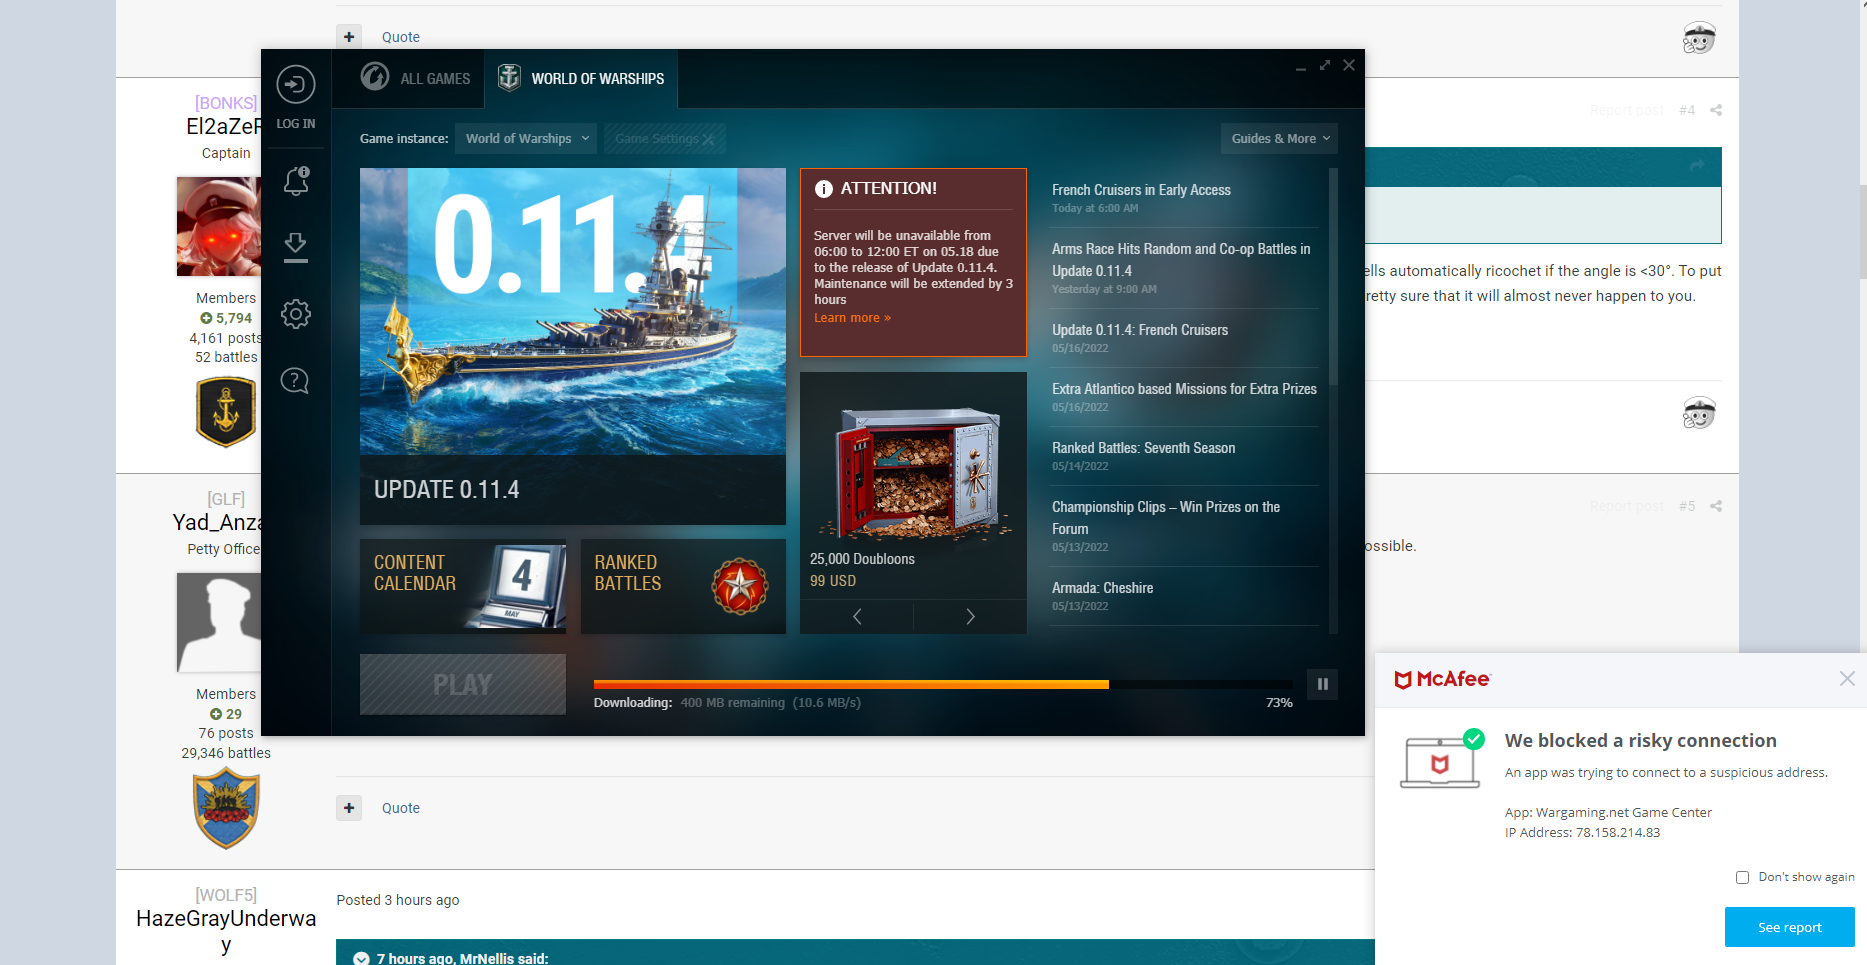Image resolution: width=1867 pixels, height=965 pixels.
Task: Open the settings gear in sidebar
Action: coord(295,314)
